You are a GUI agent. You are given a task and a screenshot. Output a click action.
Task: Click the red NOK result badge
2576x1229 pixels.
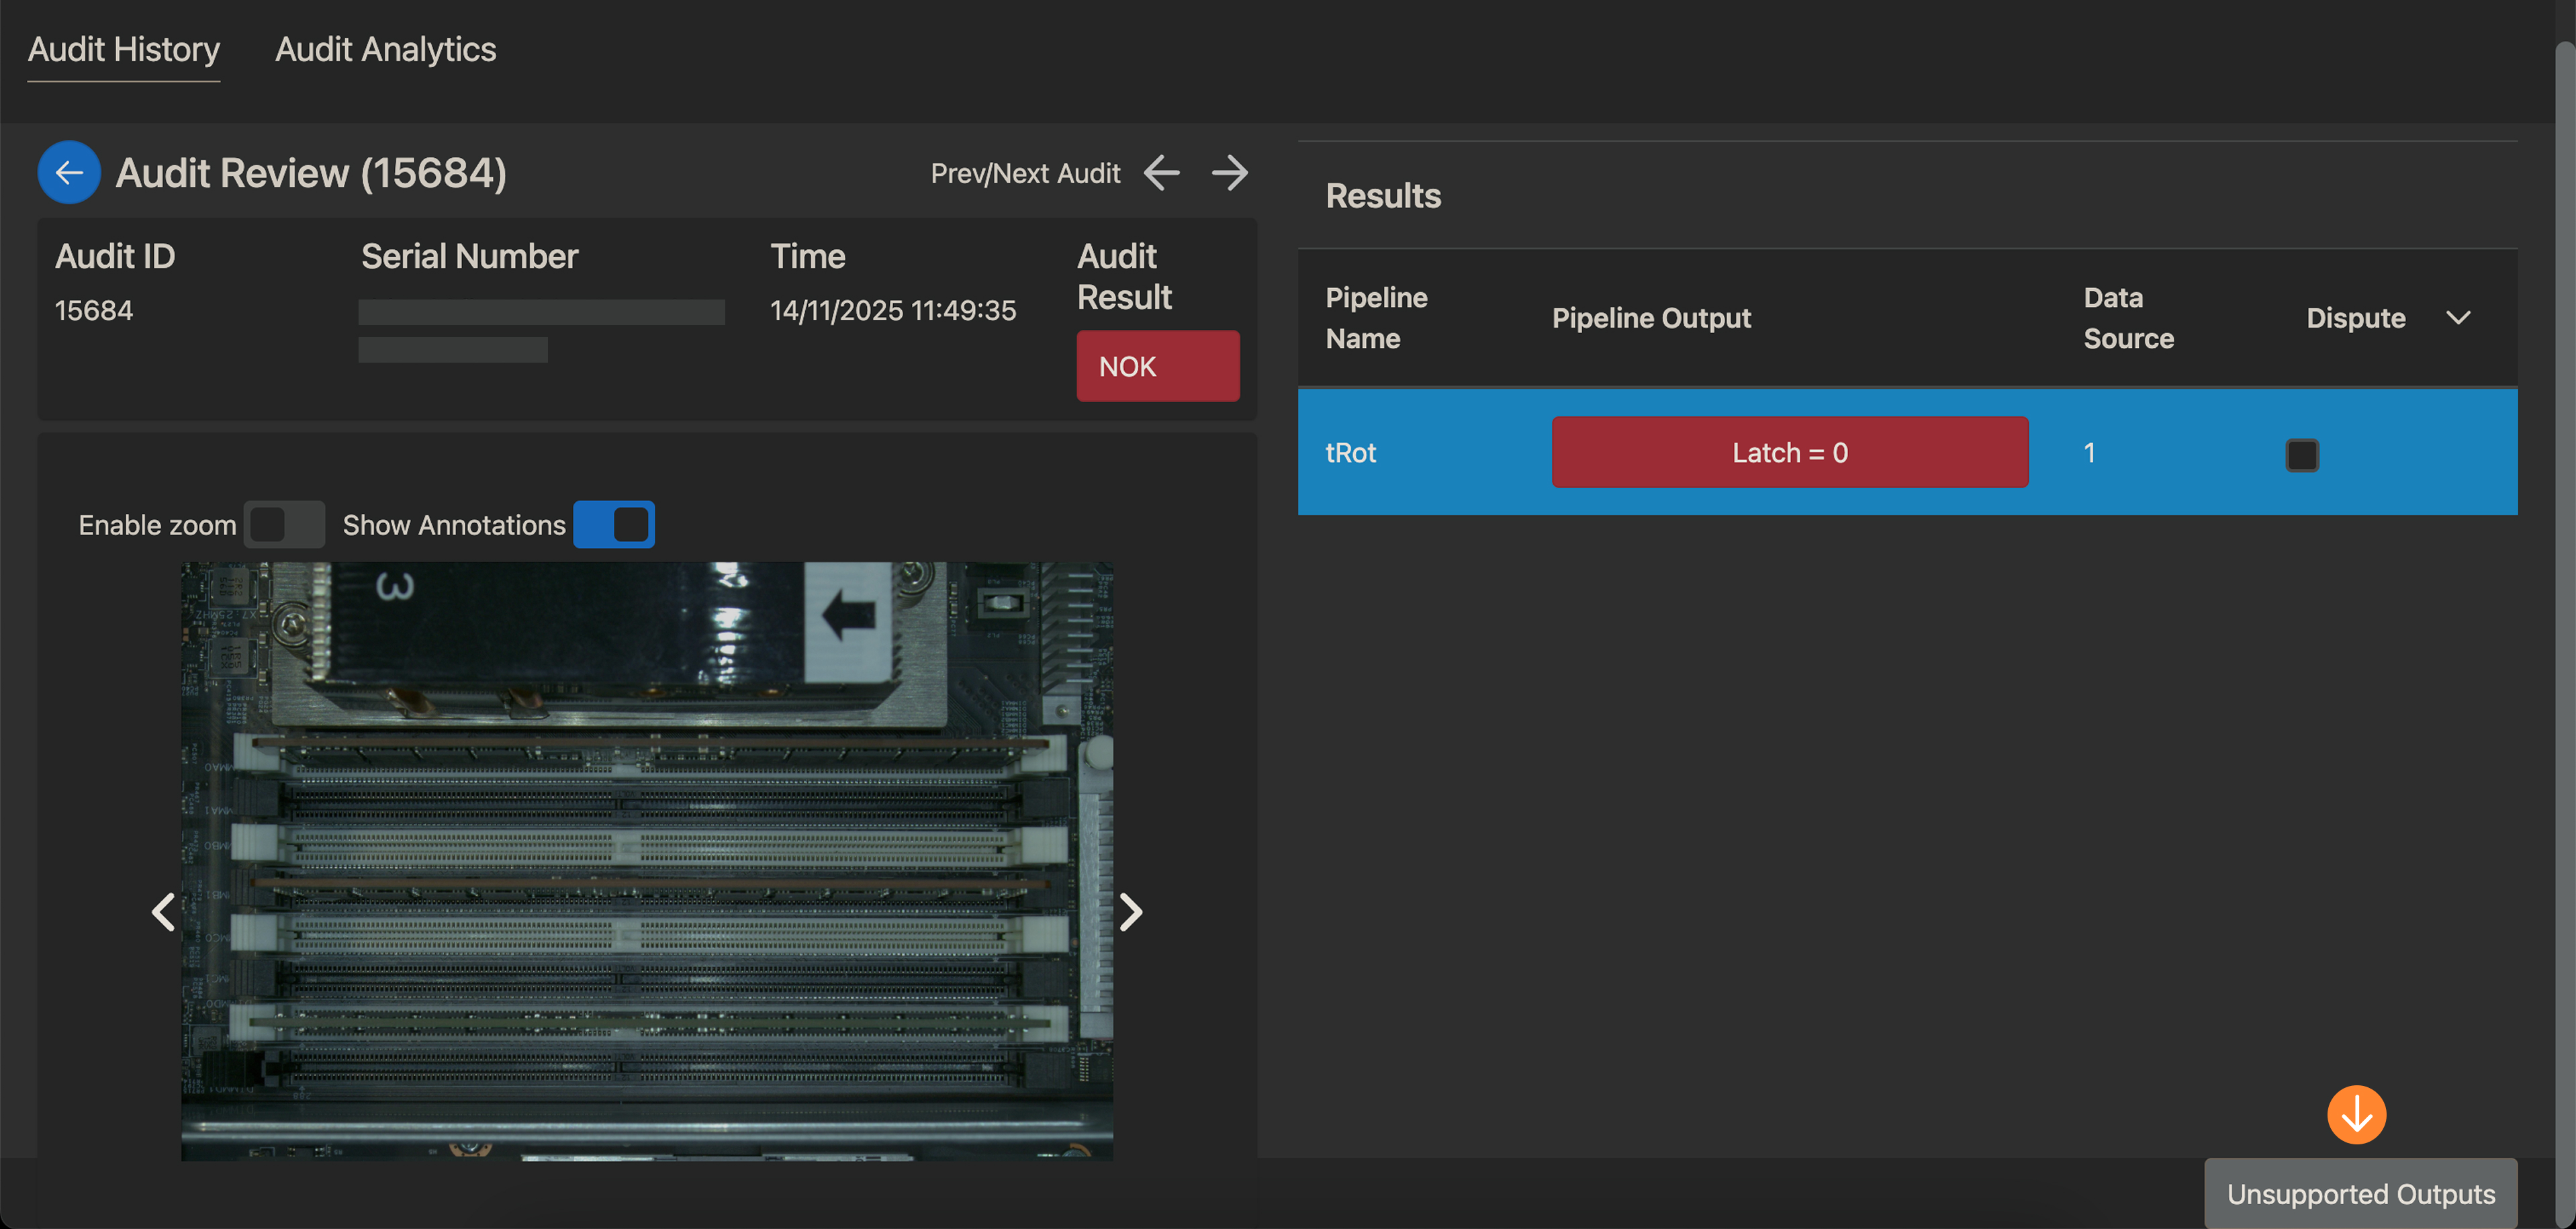[1157, 366]
